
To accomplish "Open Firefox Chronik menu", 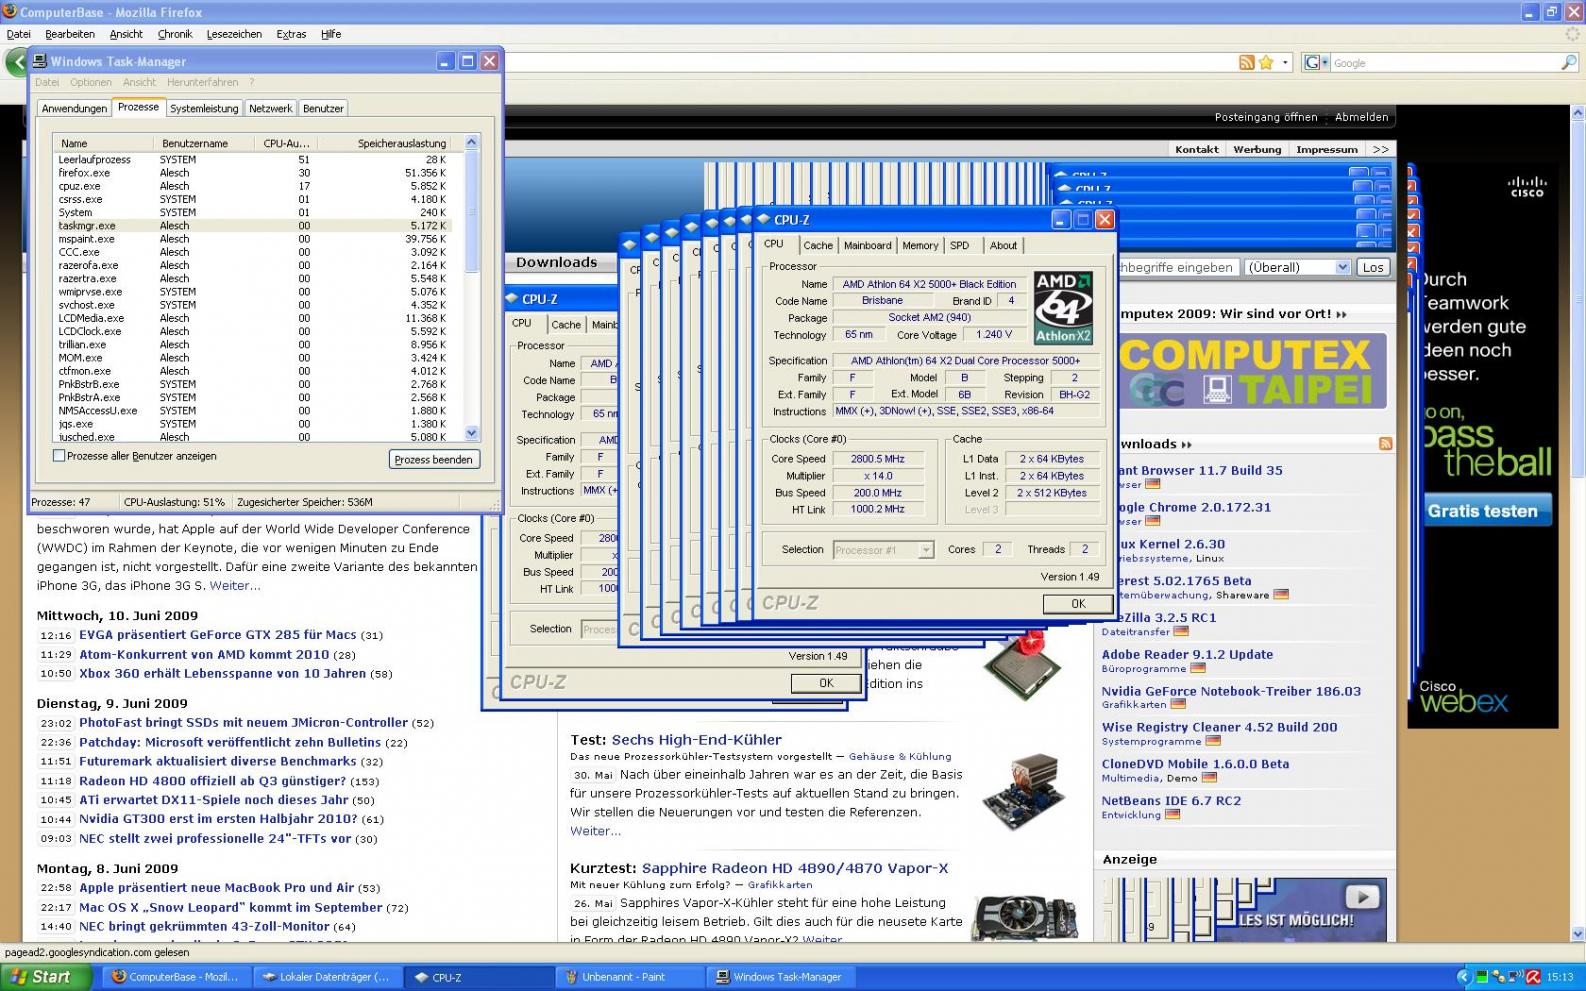I will click(175, 34).
